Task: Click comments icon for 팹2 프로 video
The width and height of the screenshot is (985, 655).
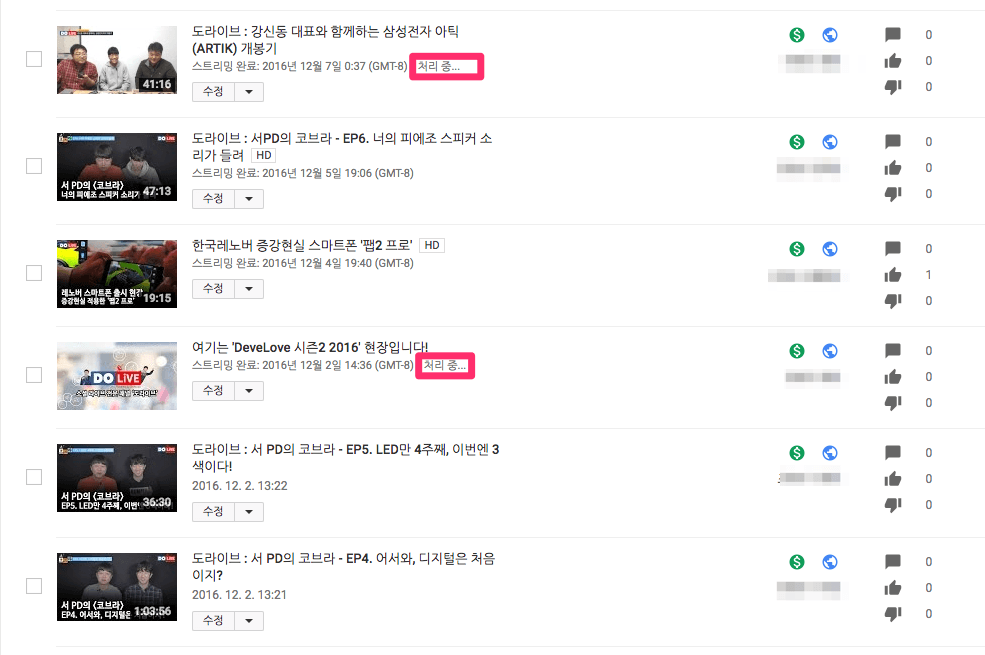Action: (893, 249)
